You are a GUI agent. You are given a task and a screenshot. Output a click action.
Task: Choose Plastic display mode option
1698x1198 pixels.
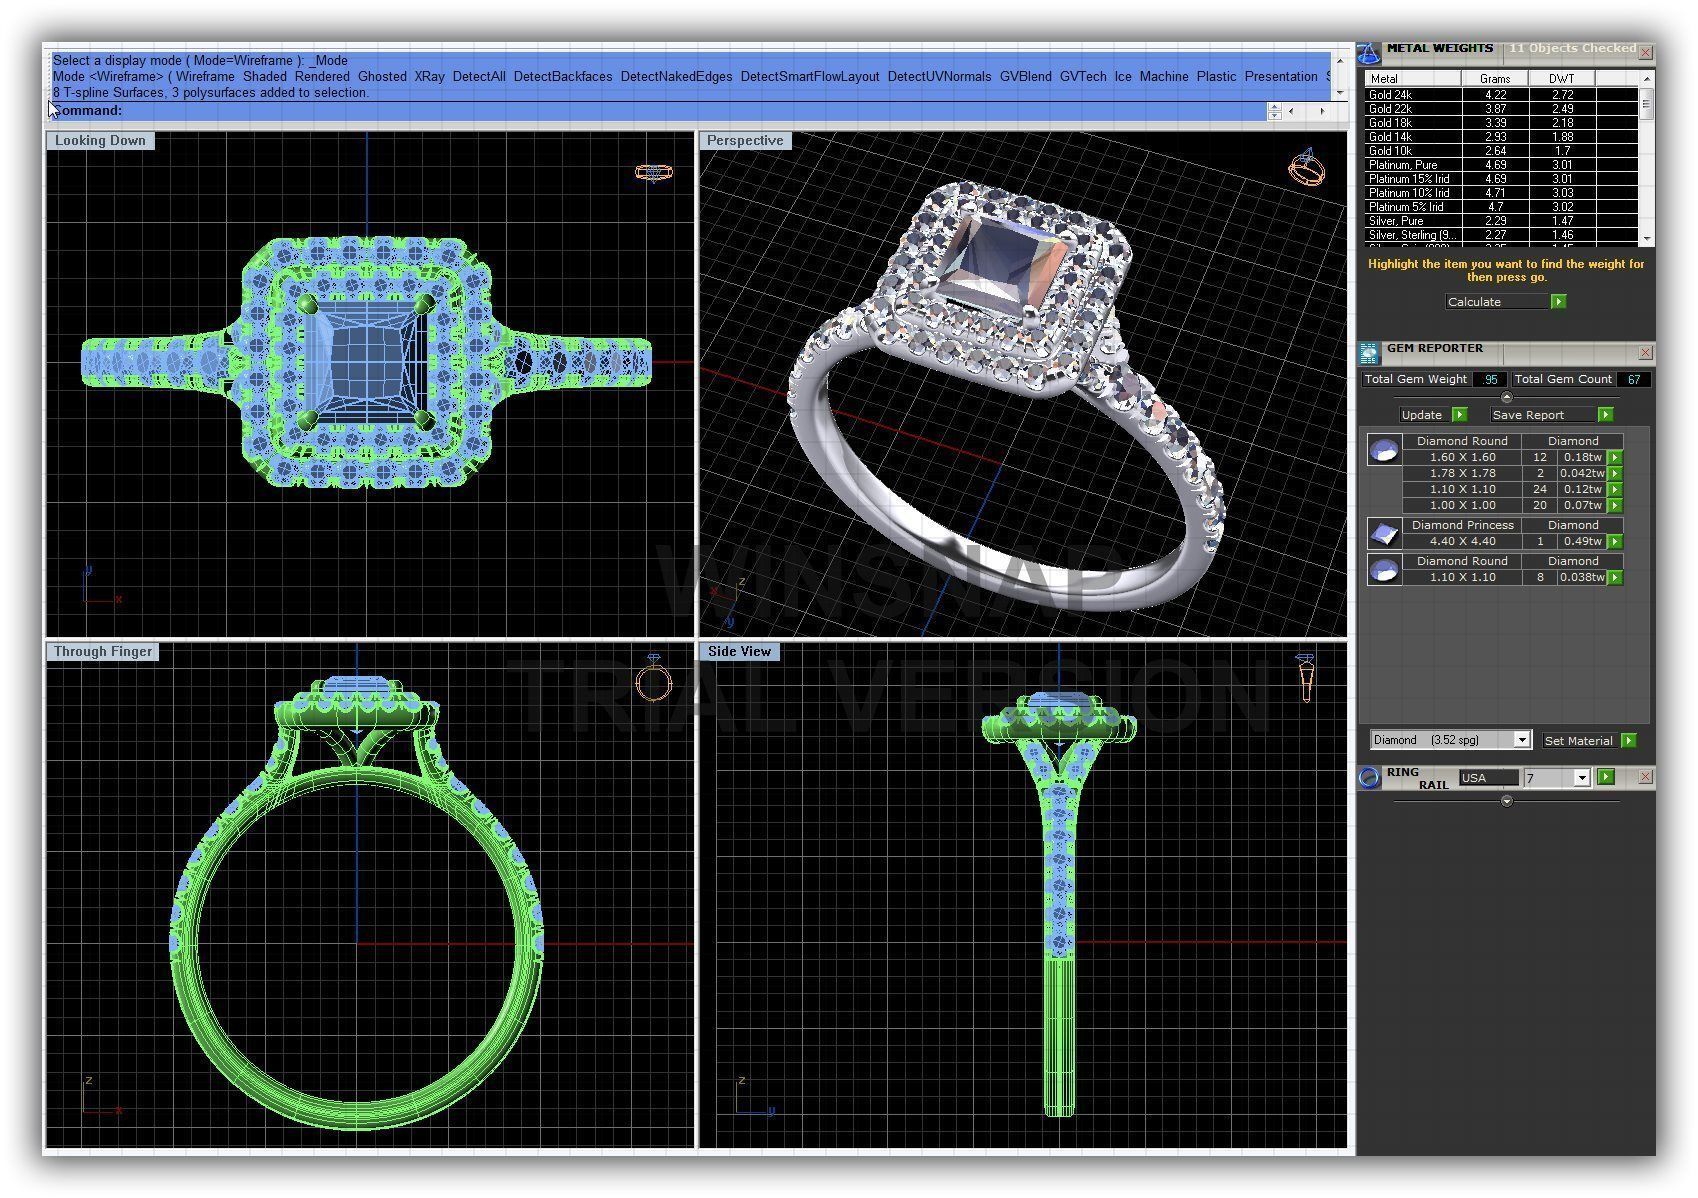click(x=1216, y=76)
